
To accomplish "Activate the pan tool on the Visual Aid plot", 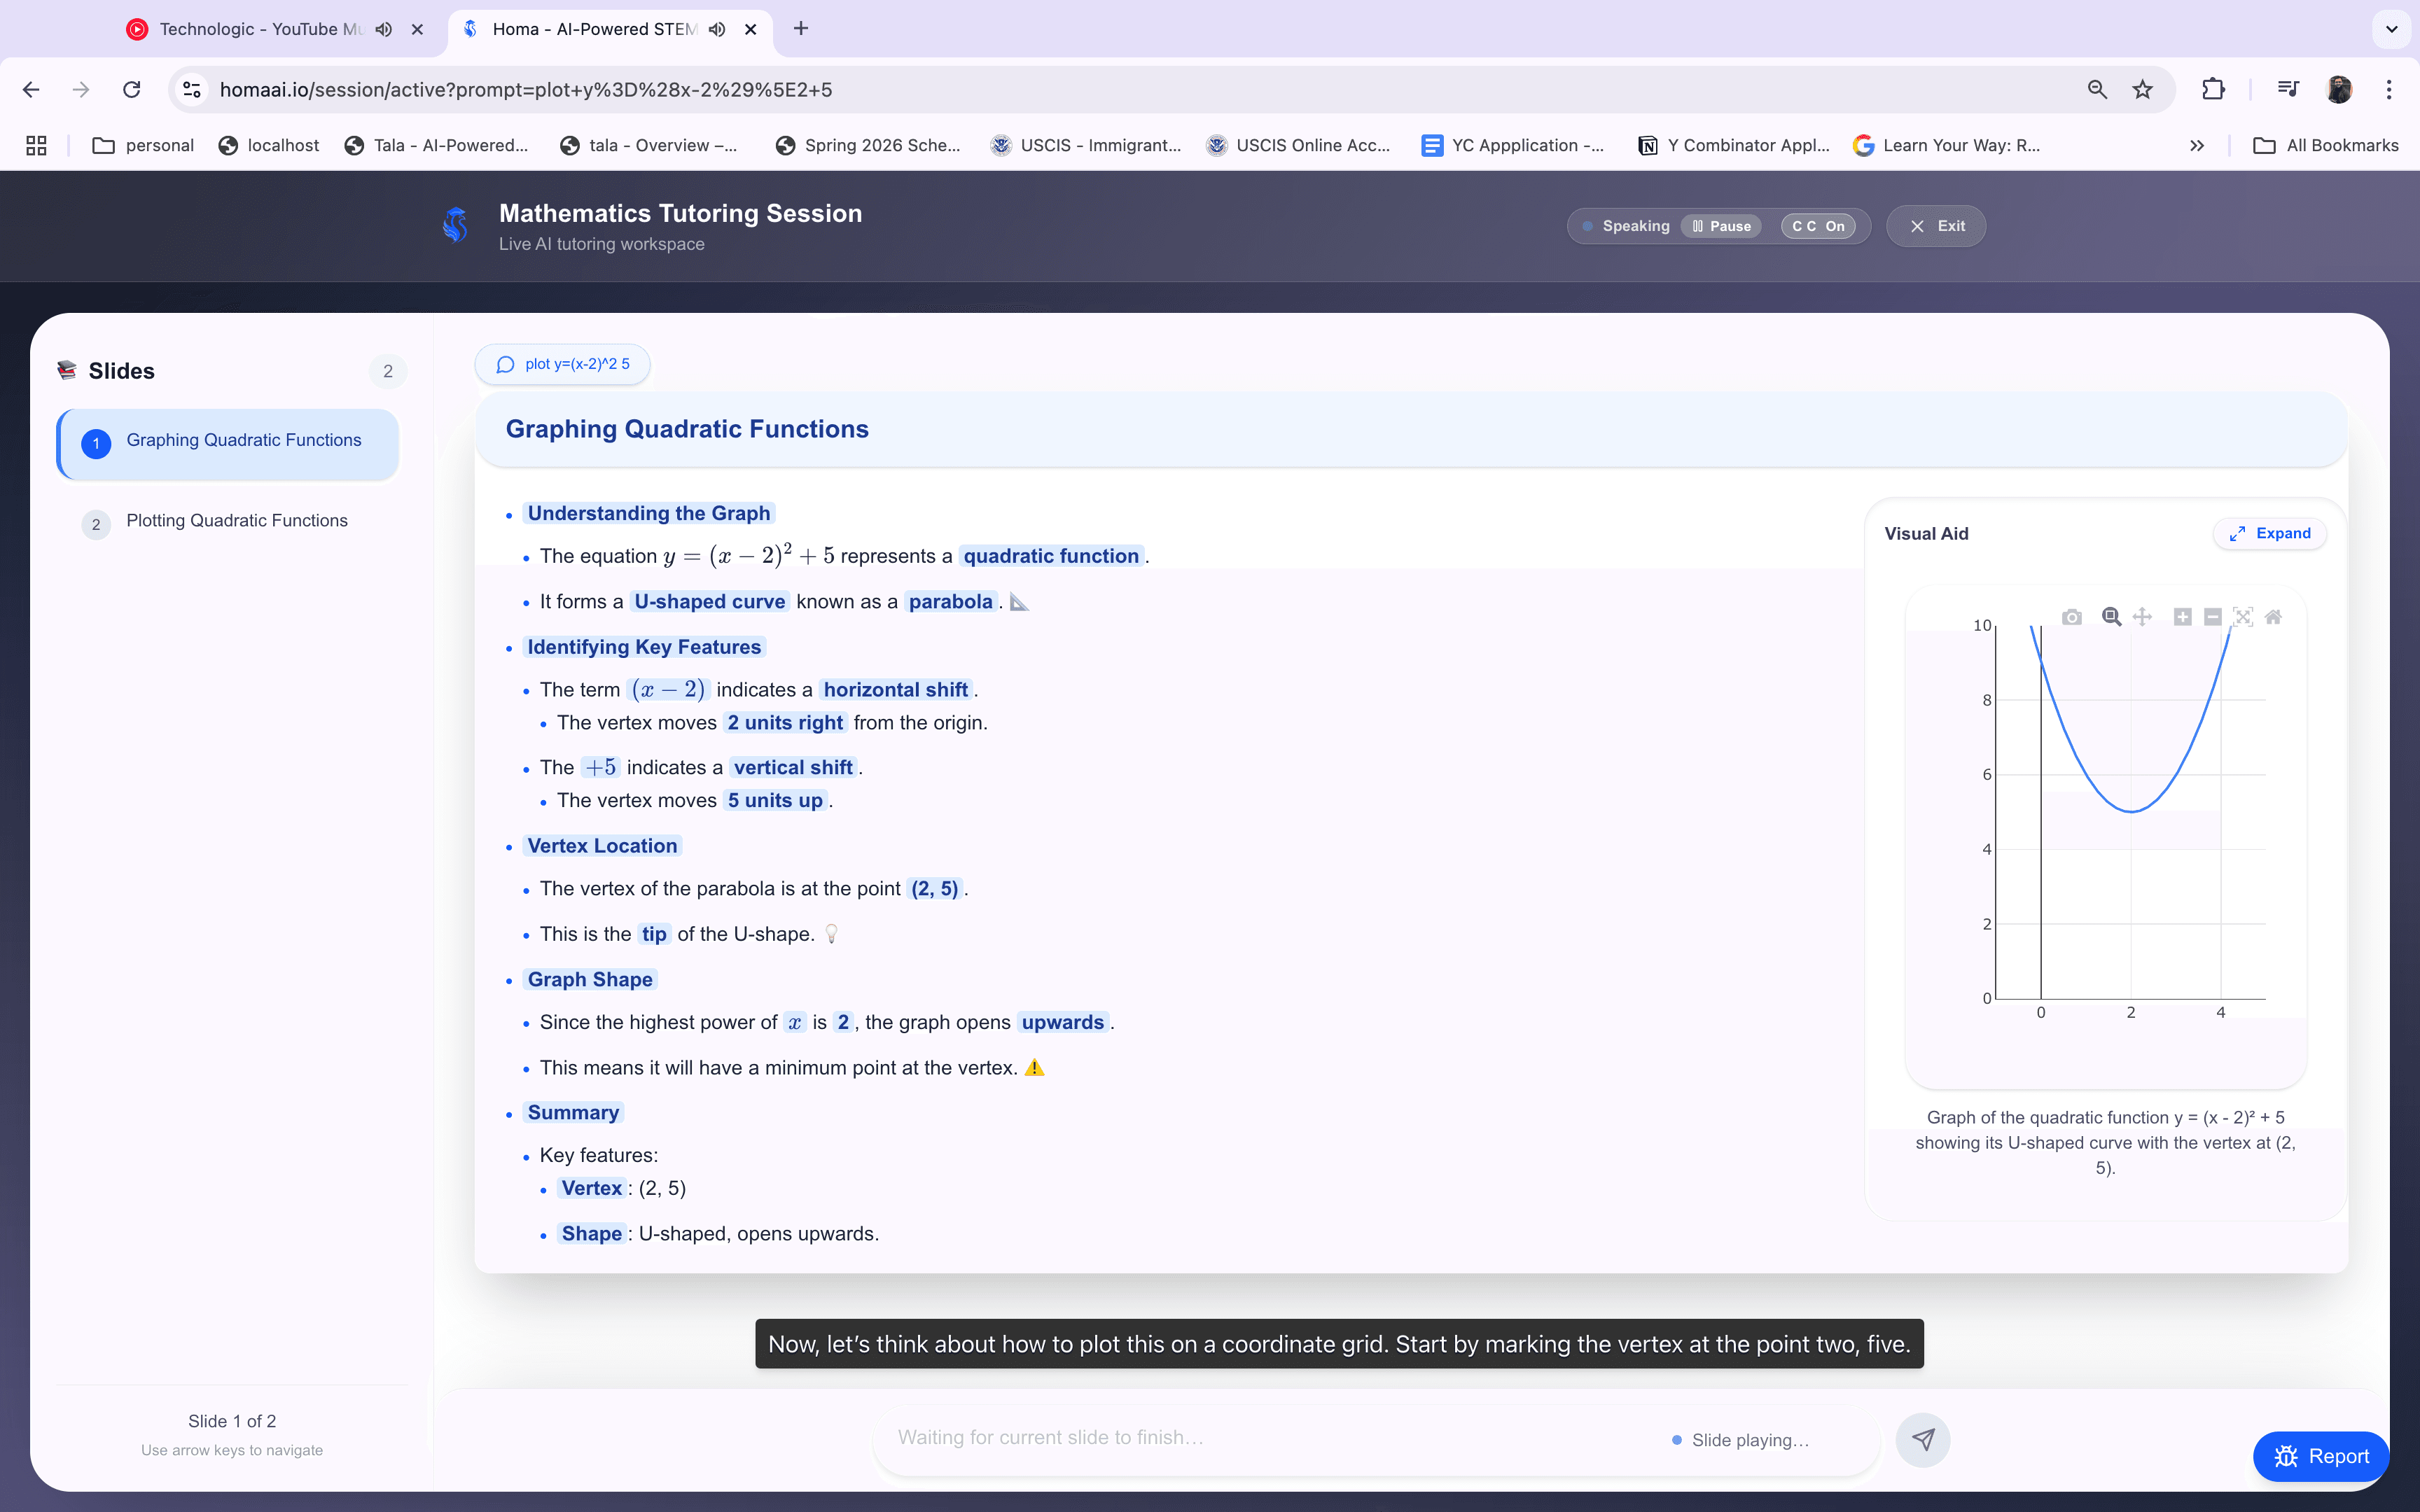I will tap(2143, 617).
